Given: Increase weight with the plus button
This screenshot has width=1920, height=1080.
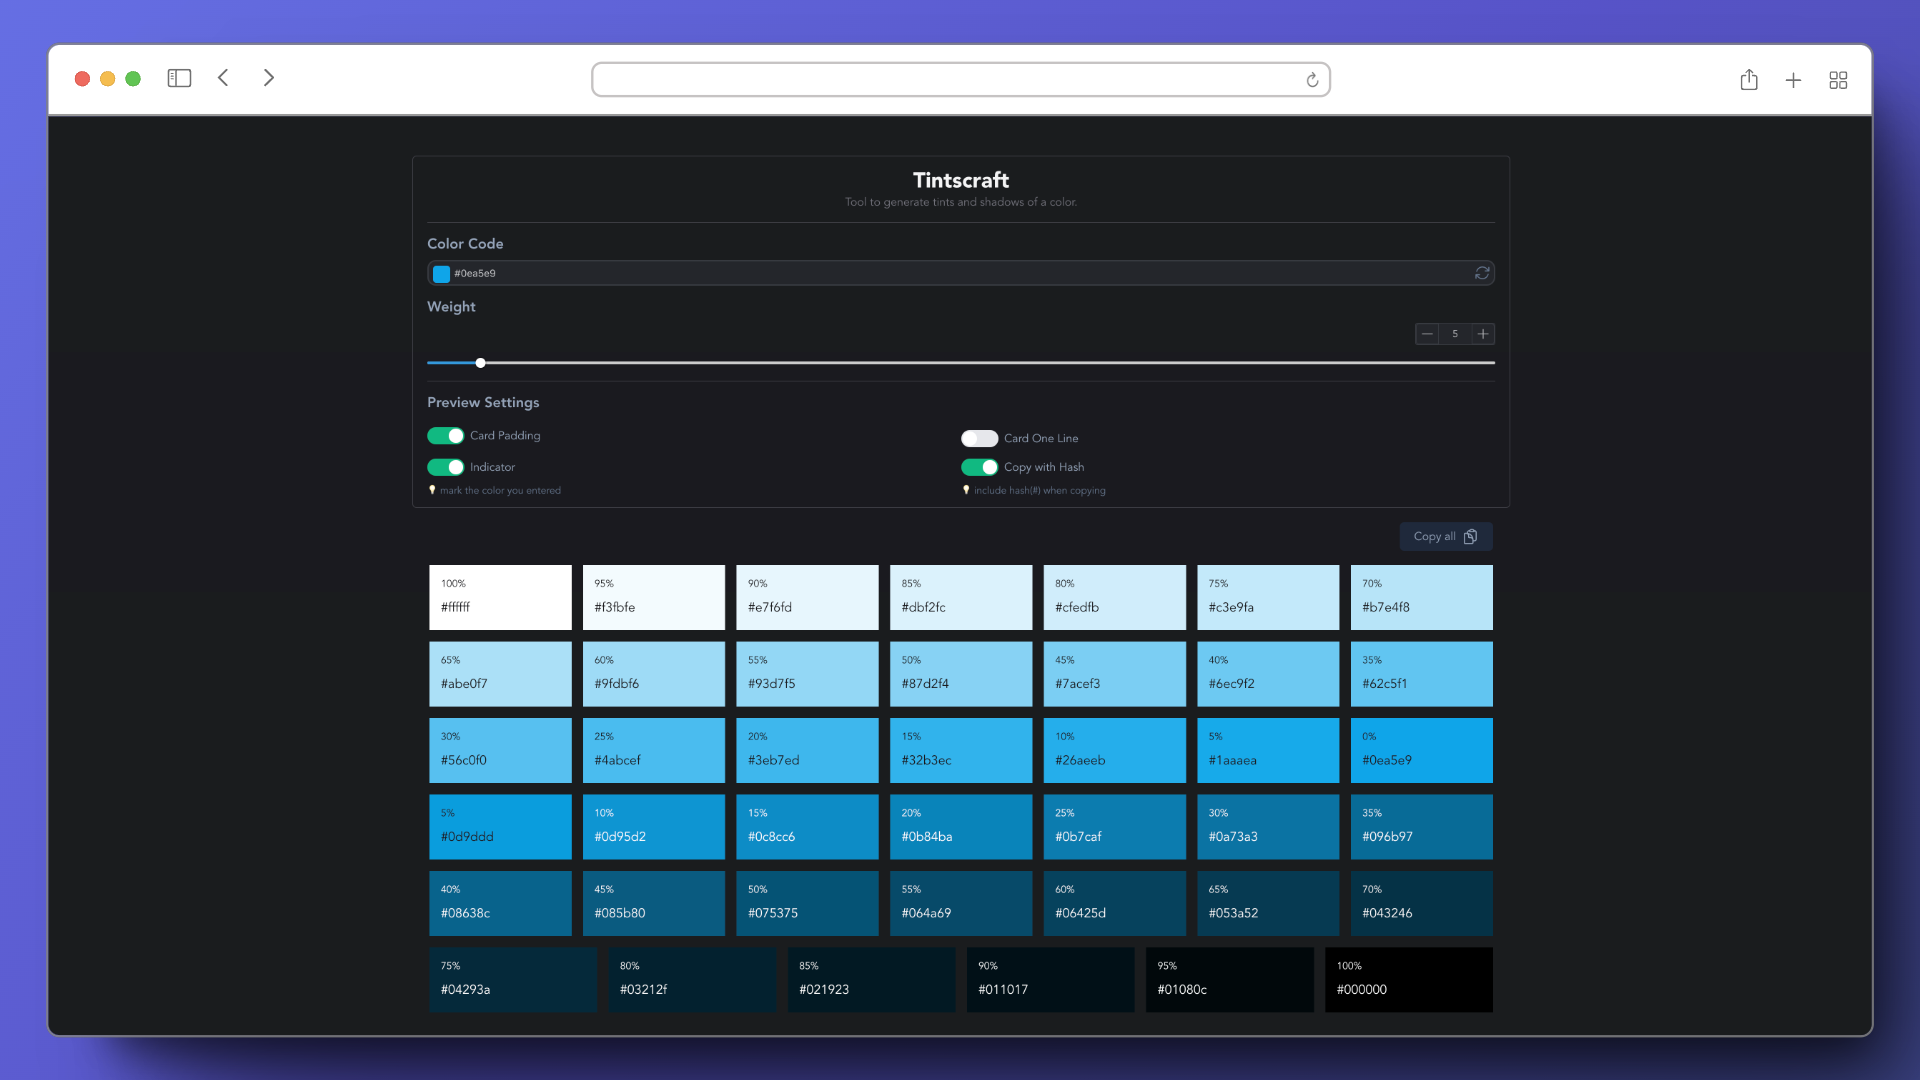Looking at the screenshot, I should click(x=1483, y=334).
